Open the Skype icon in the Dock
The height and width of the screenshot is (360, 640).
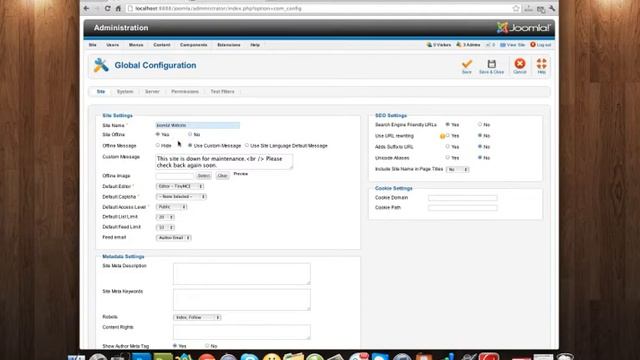coord(249,356)
